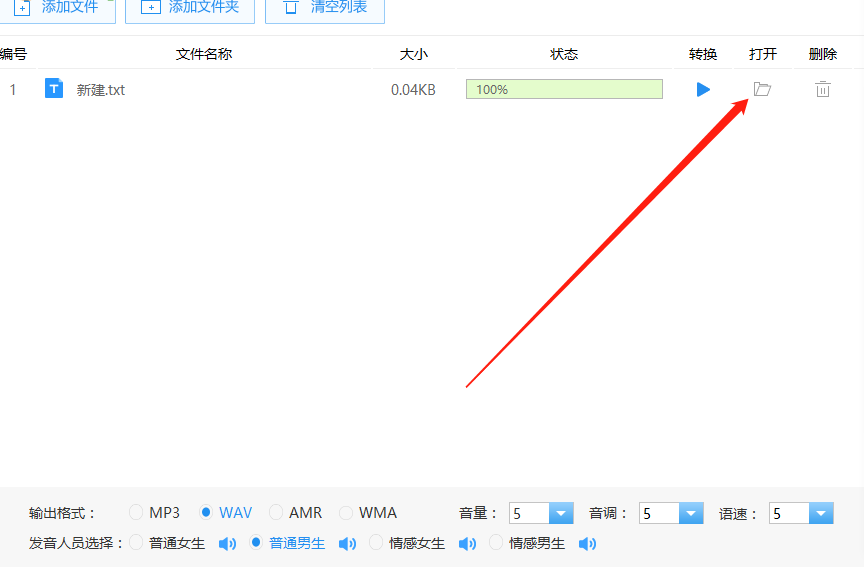Click the 音调 value field showing 5

click(659, 513)
